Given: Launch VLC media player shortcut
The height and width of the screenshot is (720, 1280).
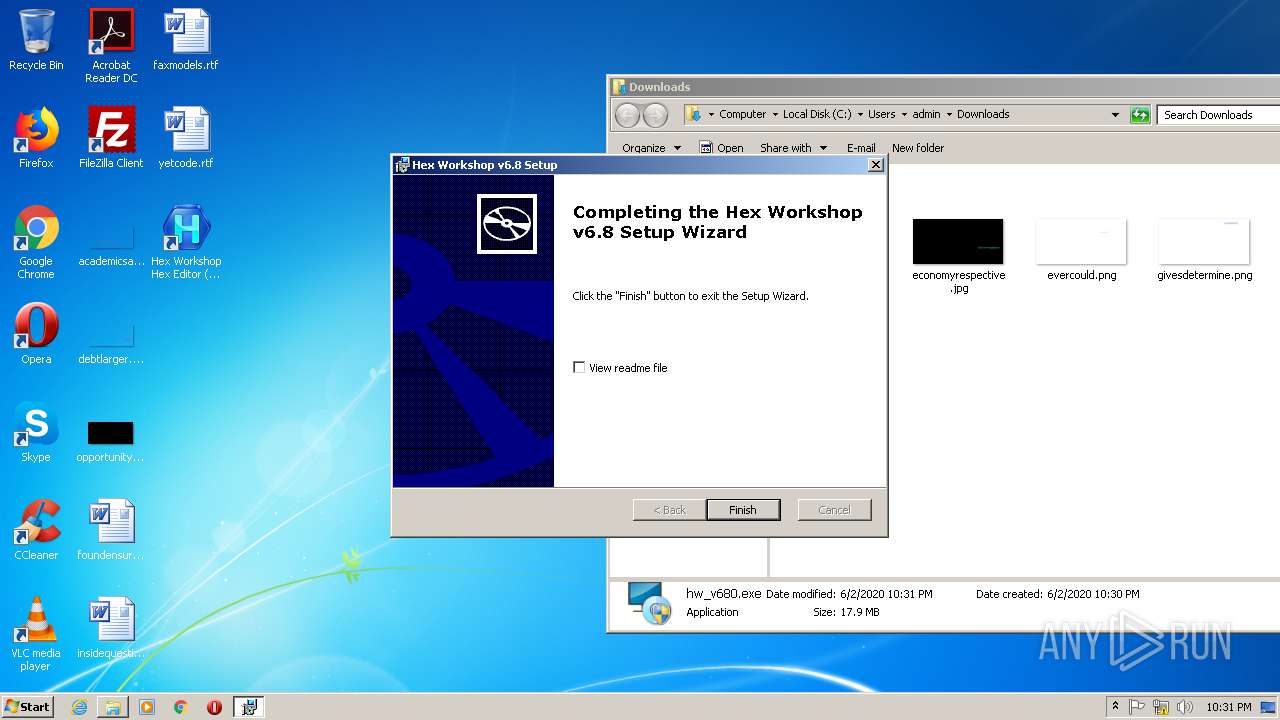Looking at the screenshot, I should click(x=36, y=634).
